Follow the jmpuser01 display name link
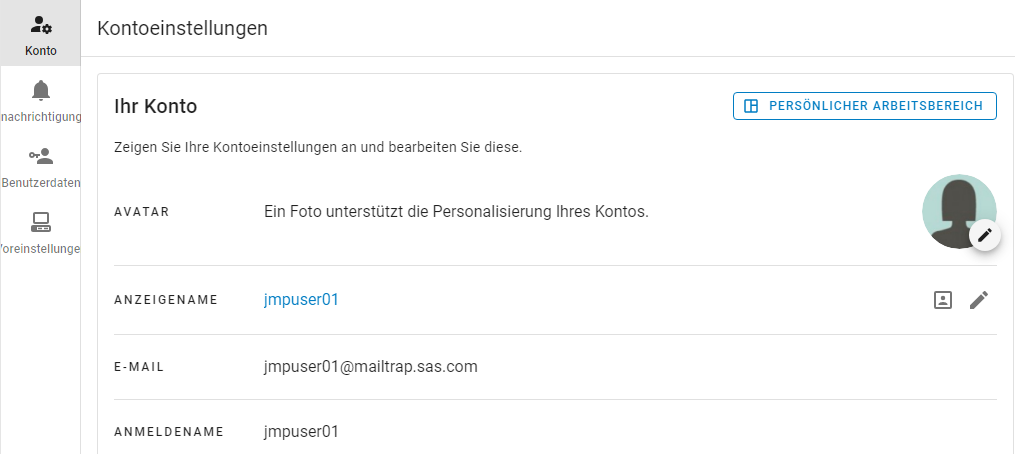Screen dimensions: 1015x454 coord(301,299)
